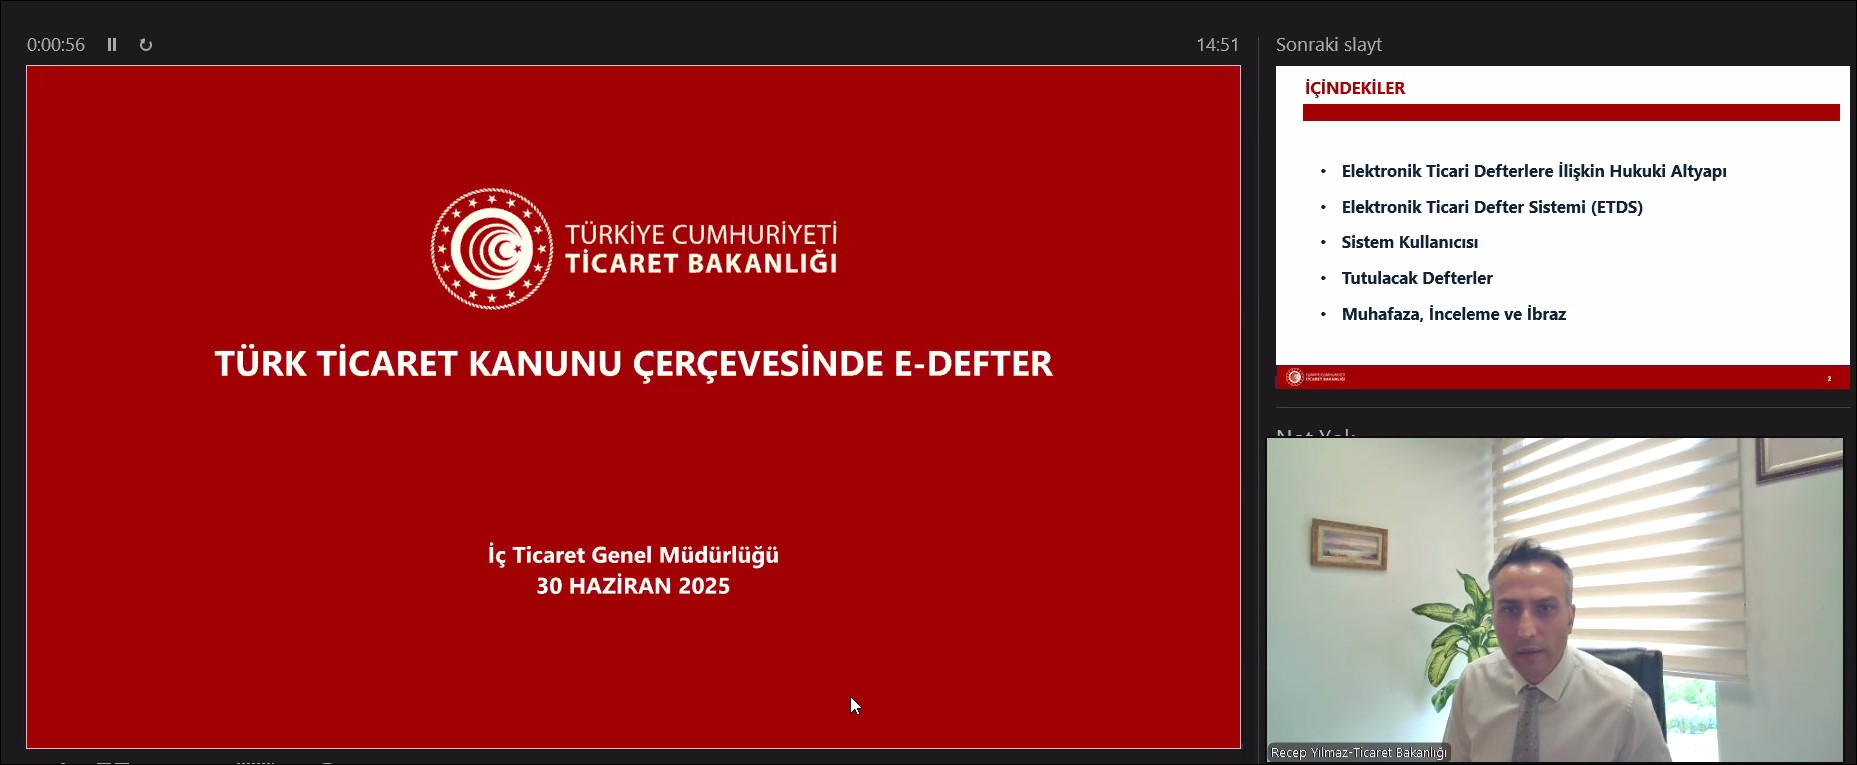This screenshot has width=1857, height=765.
Task: Click the 'Sonraki slayt' label
Action: click(1329, 45)
